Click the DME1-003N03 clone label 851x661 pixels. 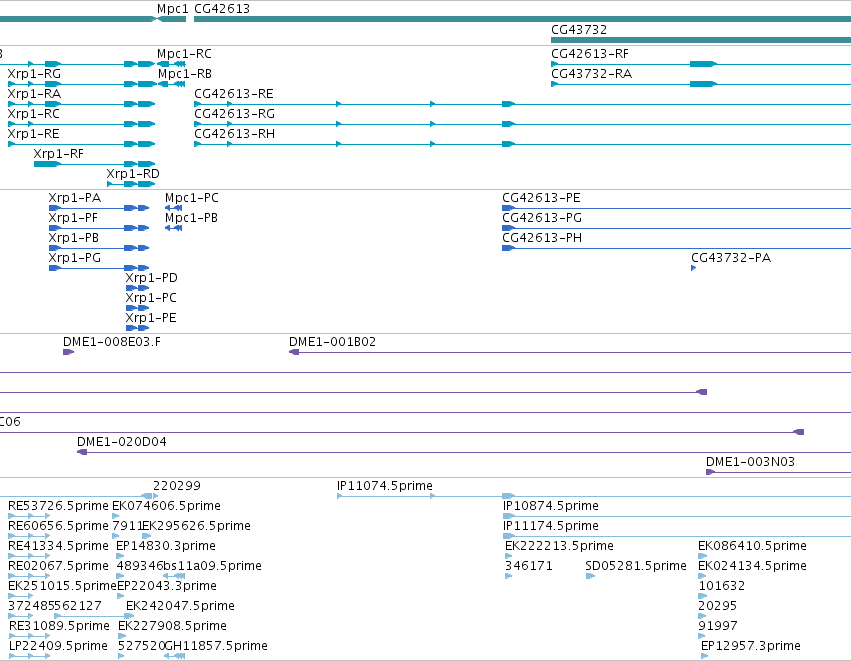pyautogui.click(x=750, y=462)
